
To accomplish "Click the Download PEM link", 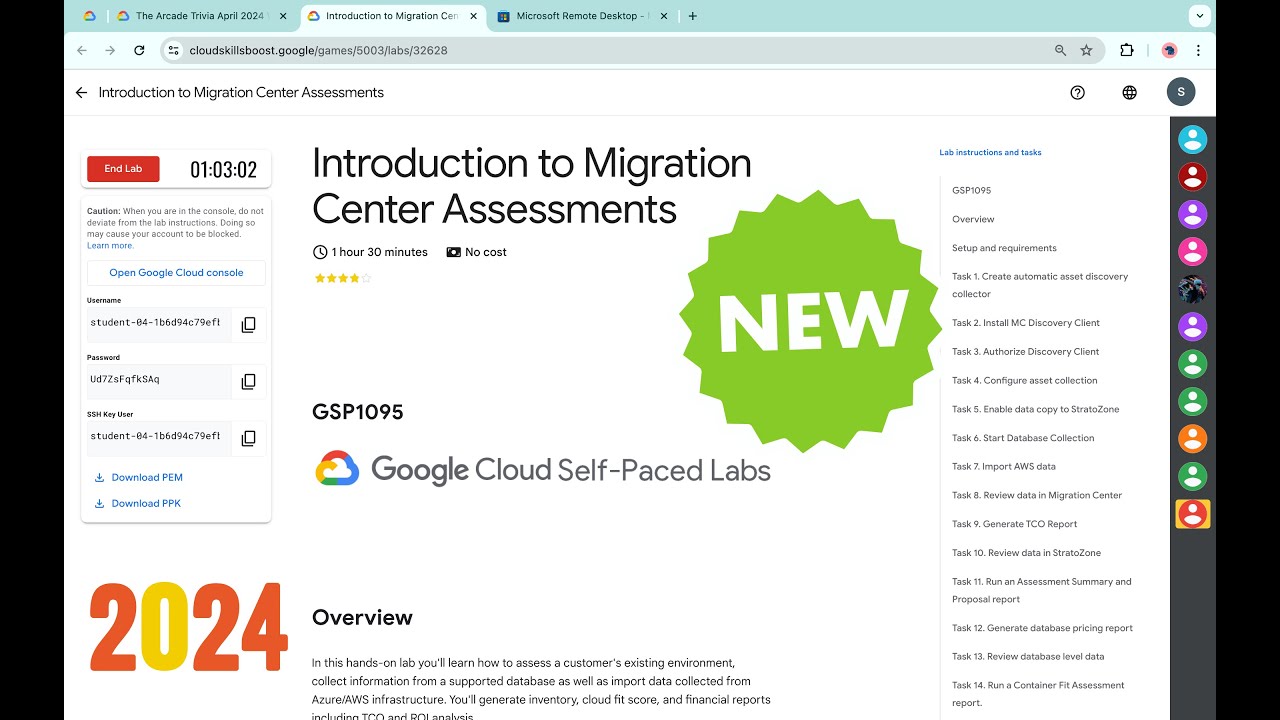I will point(147,478).
